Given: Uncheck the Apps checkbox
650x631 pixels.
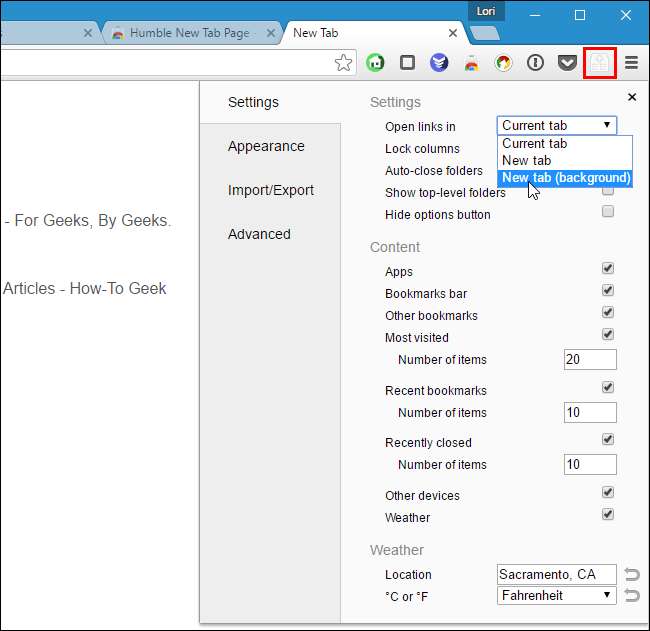Looking at the screenshot, I should click(608, 268).
